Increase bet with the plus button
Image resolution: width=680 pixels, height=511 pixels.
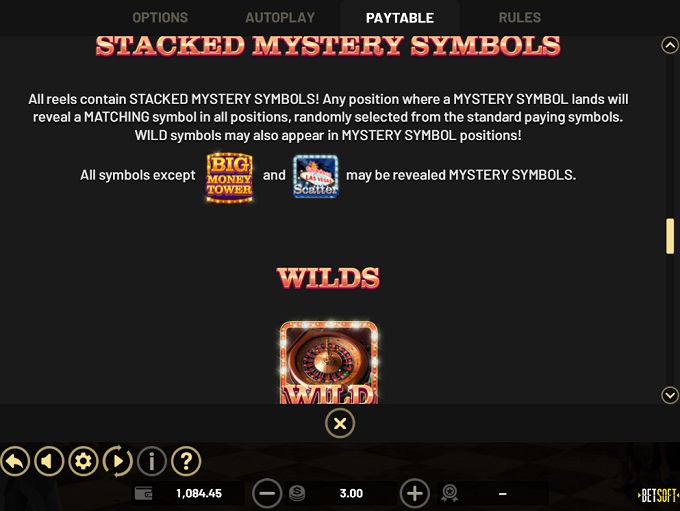tap(415, 493)
